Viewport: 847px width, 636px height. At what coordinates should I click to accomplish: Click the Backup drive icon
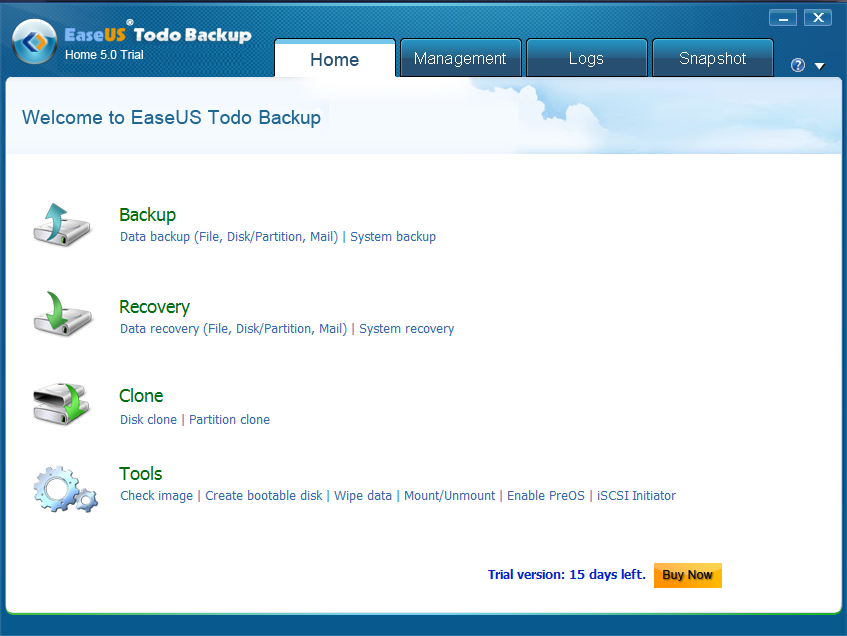pyautogui.click(x=62, y=224)
